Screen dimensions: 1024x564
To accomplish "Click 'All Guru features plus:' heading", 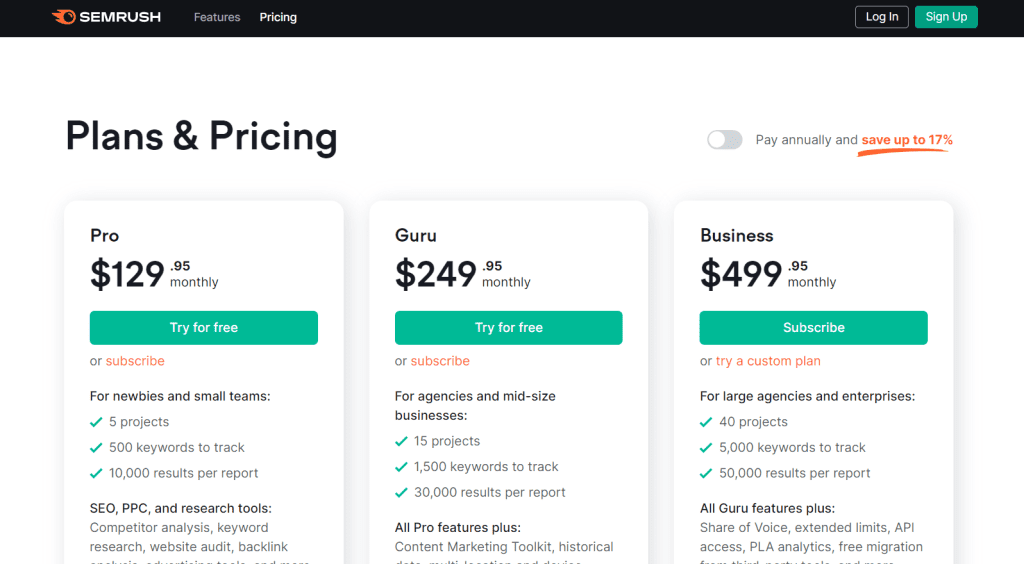I will coord(767,509).
